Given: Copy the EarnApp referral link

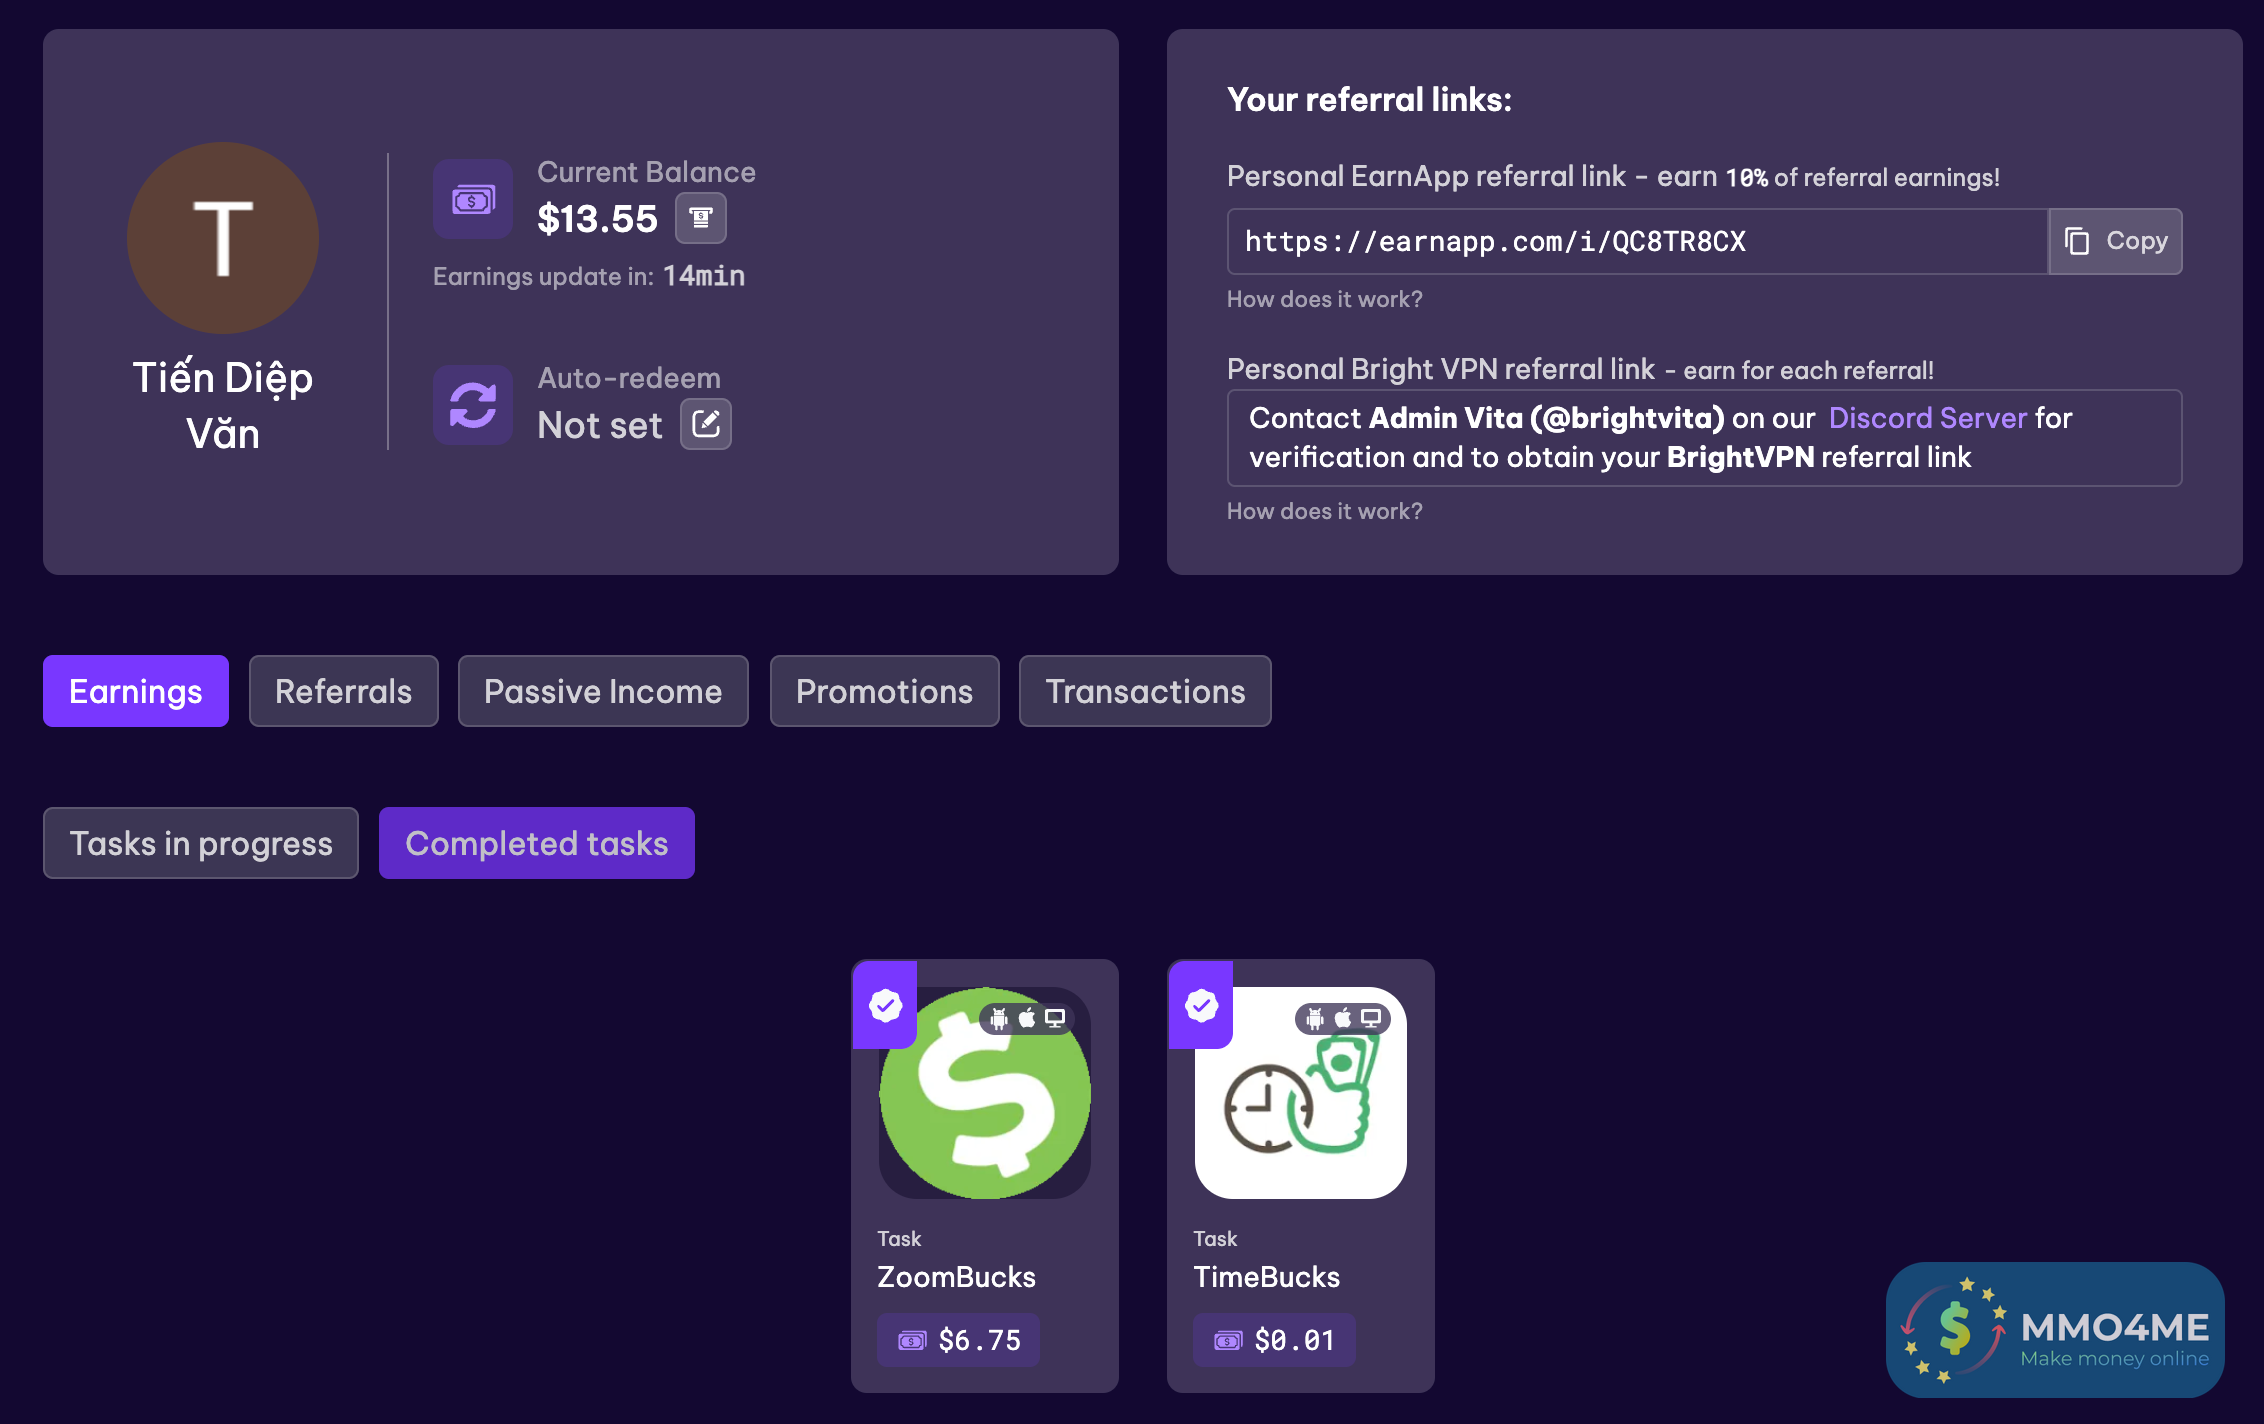Looking at the screenshot, I should [x=2115, y=241].
